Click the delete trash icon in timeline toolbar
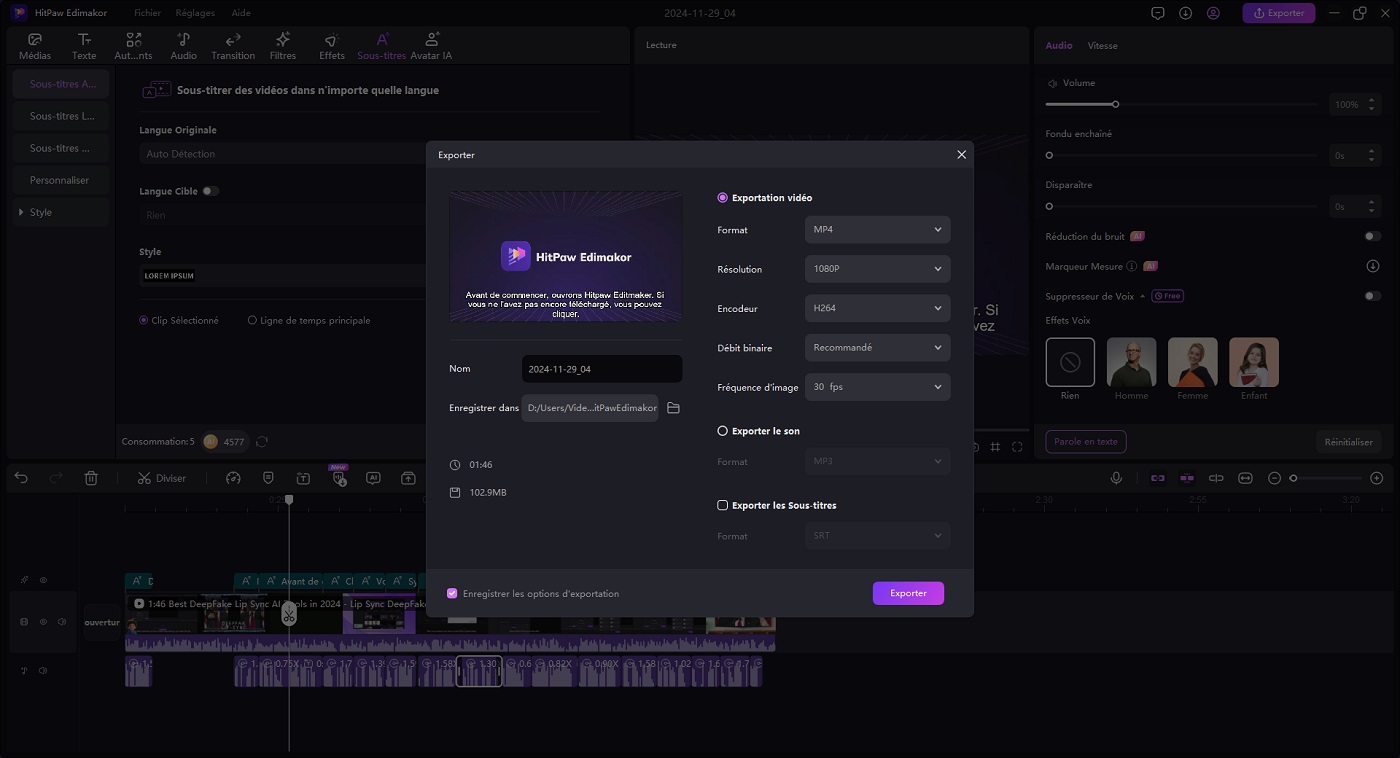 pos(91,478)
